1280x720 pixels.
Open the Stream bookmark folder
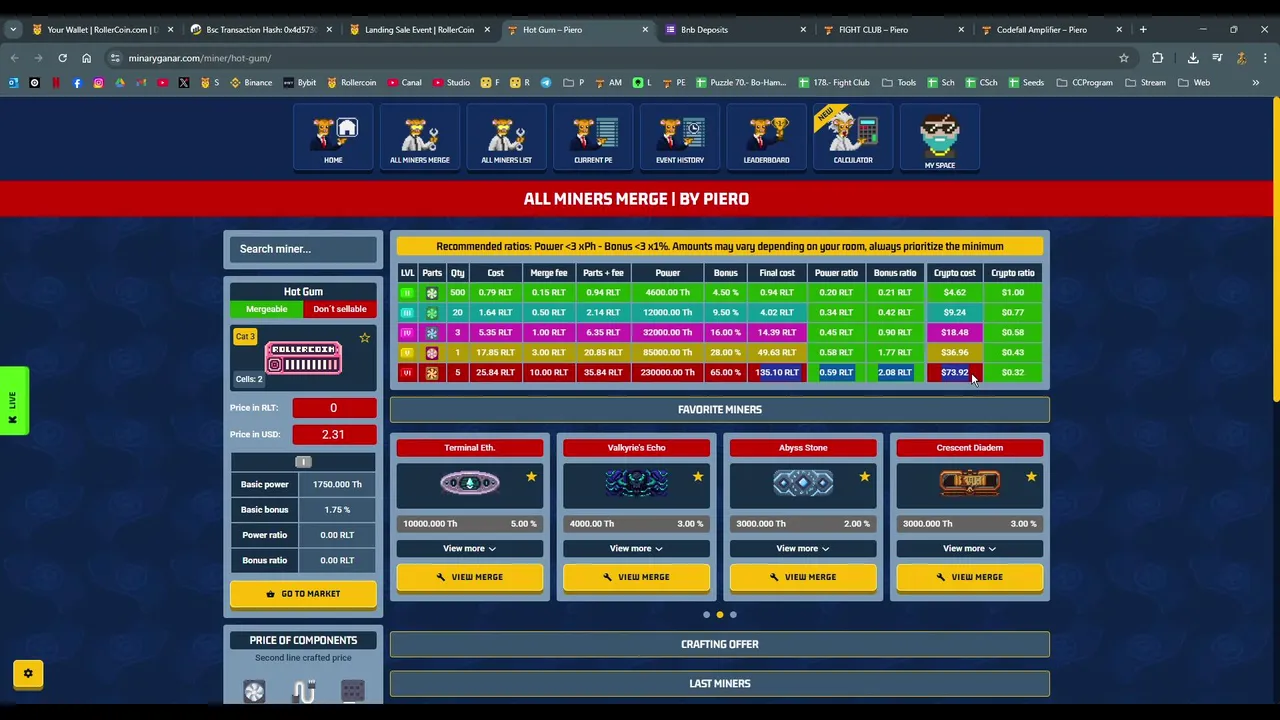tap(1145, 83)
